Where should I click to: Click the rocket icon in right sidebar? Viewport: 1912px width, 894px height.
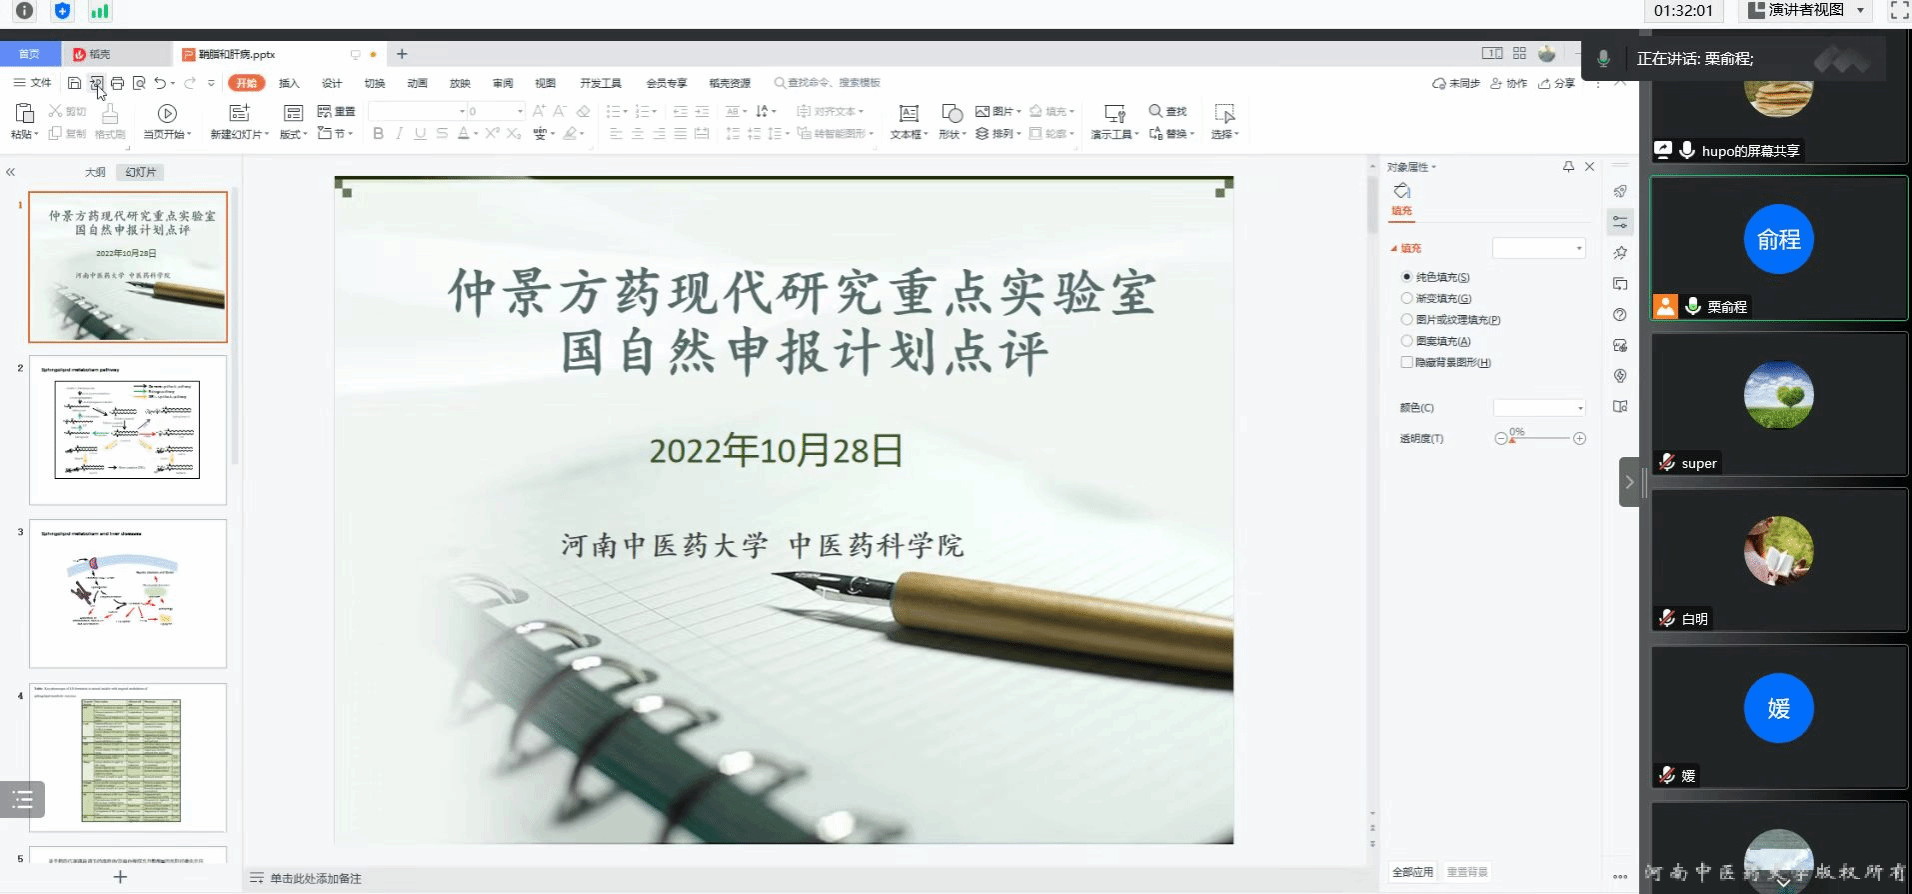(1620, 191)
